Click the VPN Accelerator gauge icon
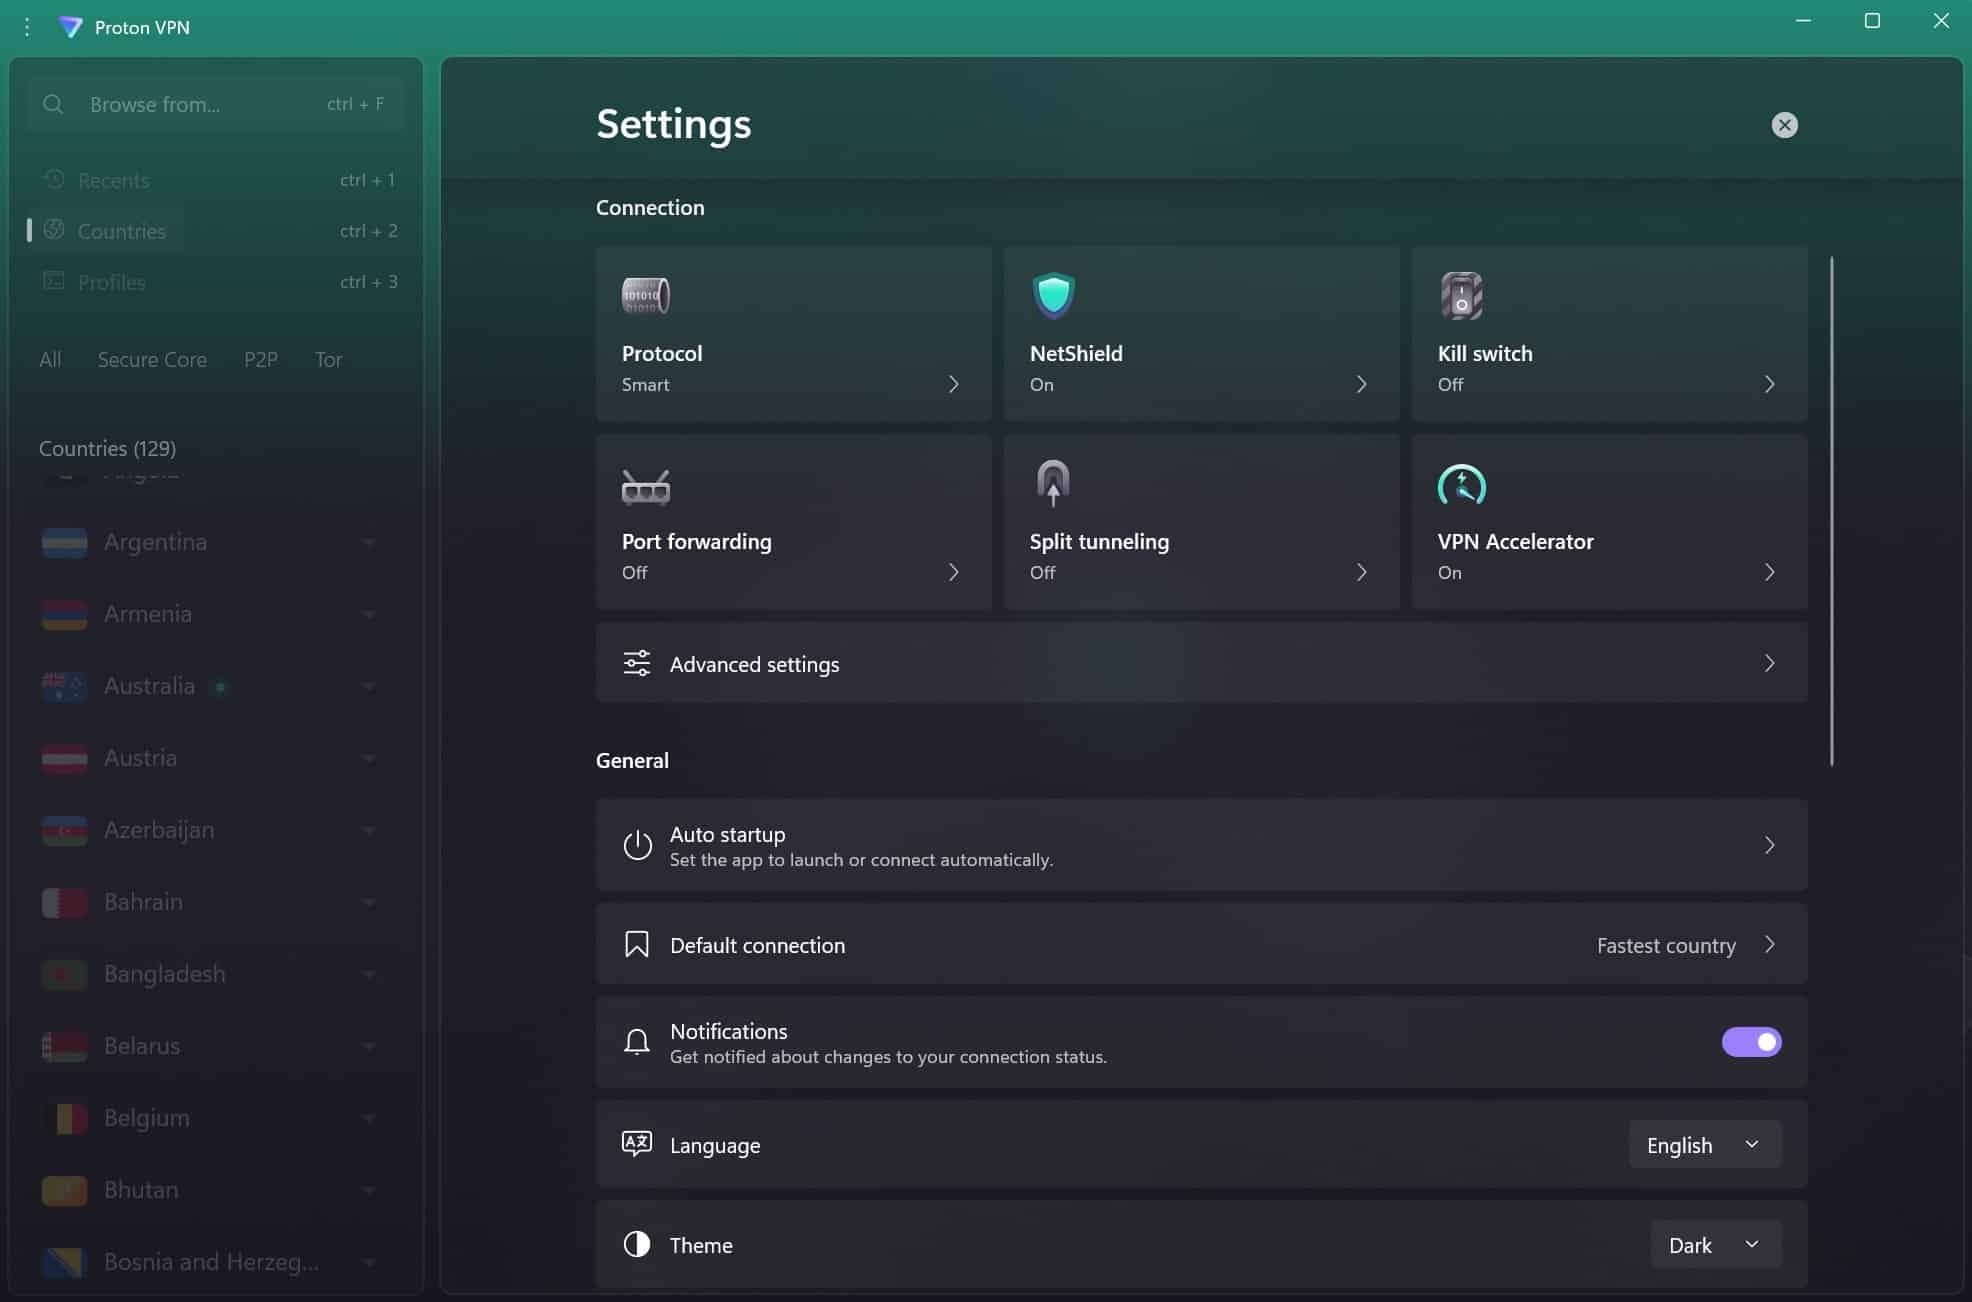The image size is (1972, 1302). tap(1461, 485)
